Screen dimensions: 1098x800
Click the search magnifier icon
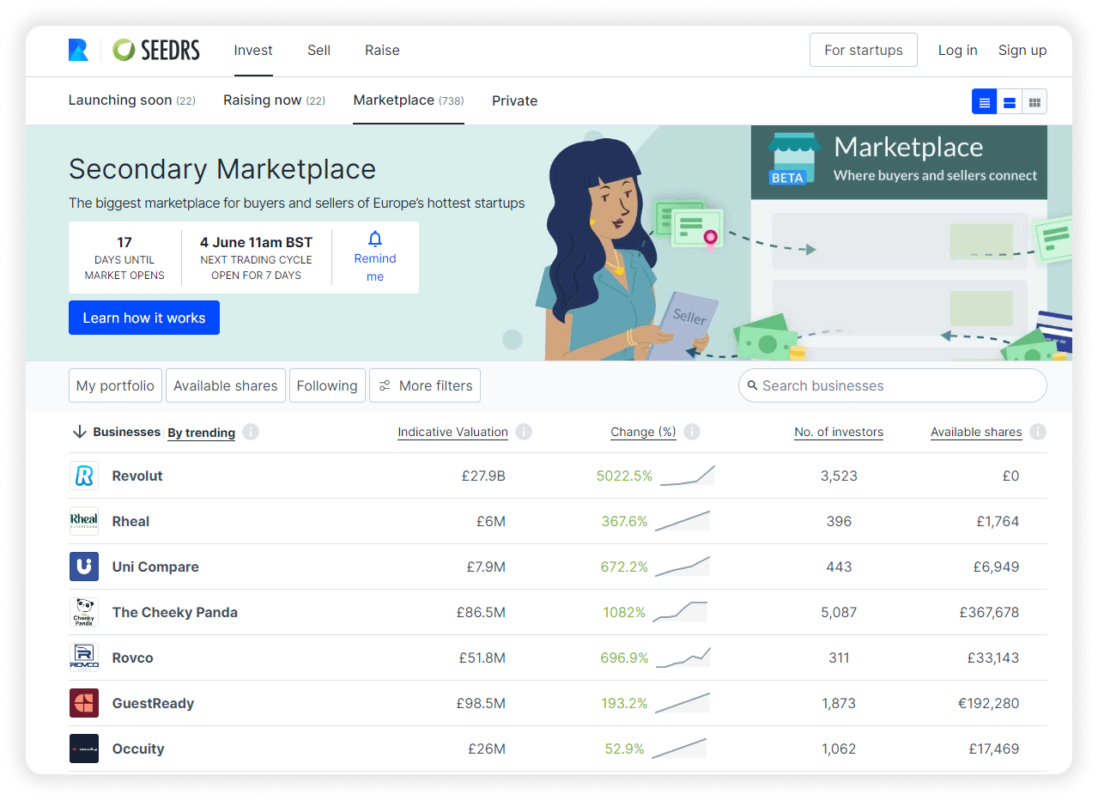(x=752, y=385)
